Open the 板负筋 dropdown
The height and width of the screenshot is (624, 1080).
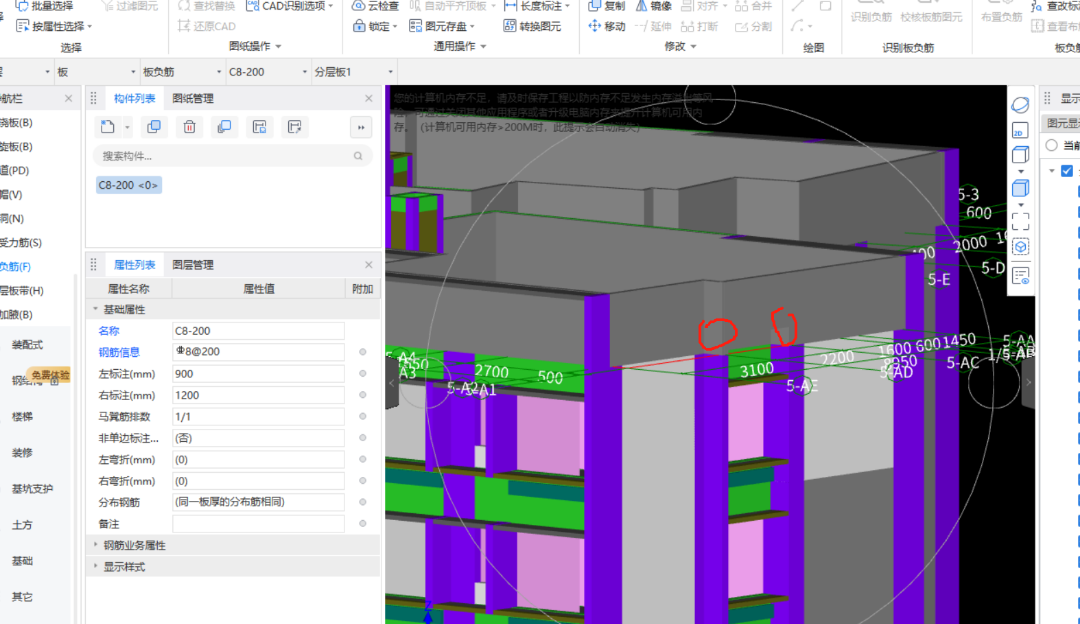[x=182, y=72]
